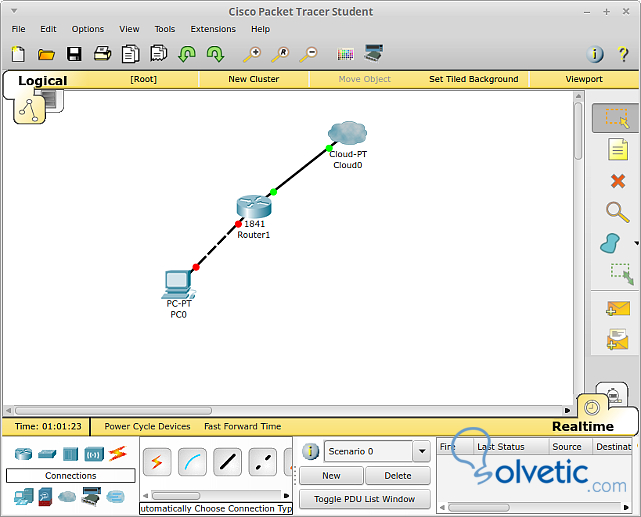Click the New file icon
This screenshot has width=641, height=517.
[x=18, y=54]
